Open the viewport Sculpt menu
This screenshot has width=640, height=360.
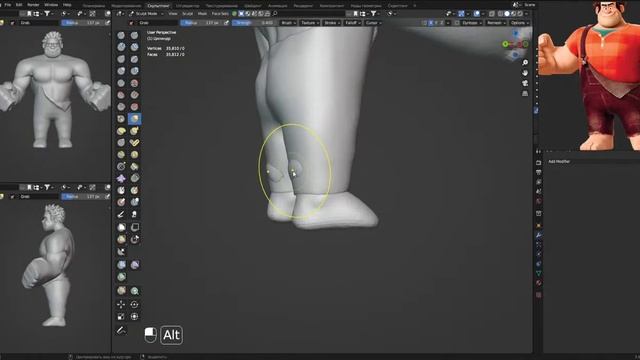point(187,14)
